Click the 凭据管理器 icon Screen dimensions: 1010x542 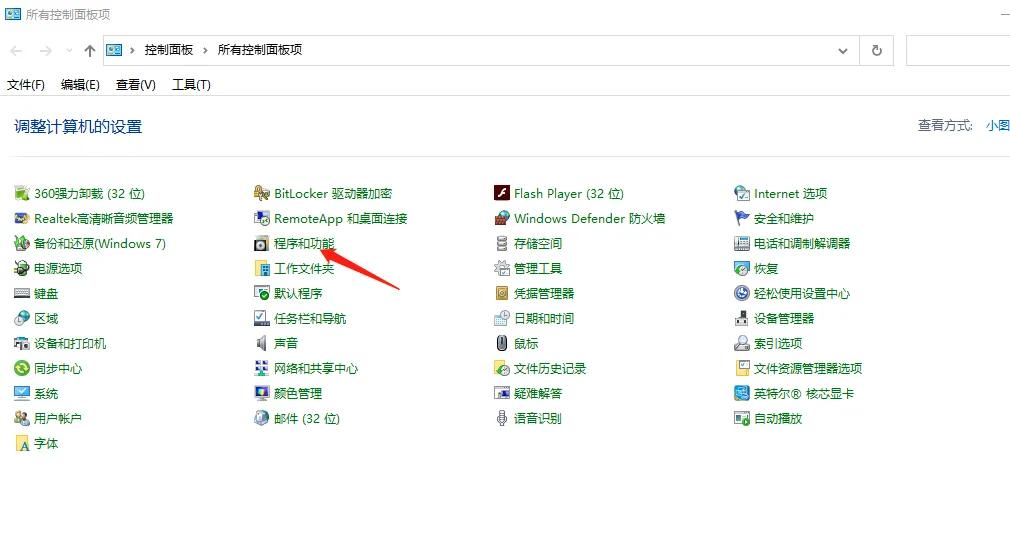coord(502,293)
